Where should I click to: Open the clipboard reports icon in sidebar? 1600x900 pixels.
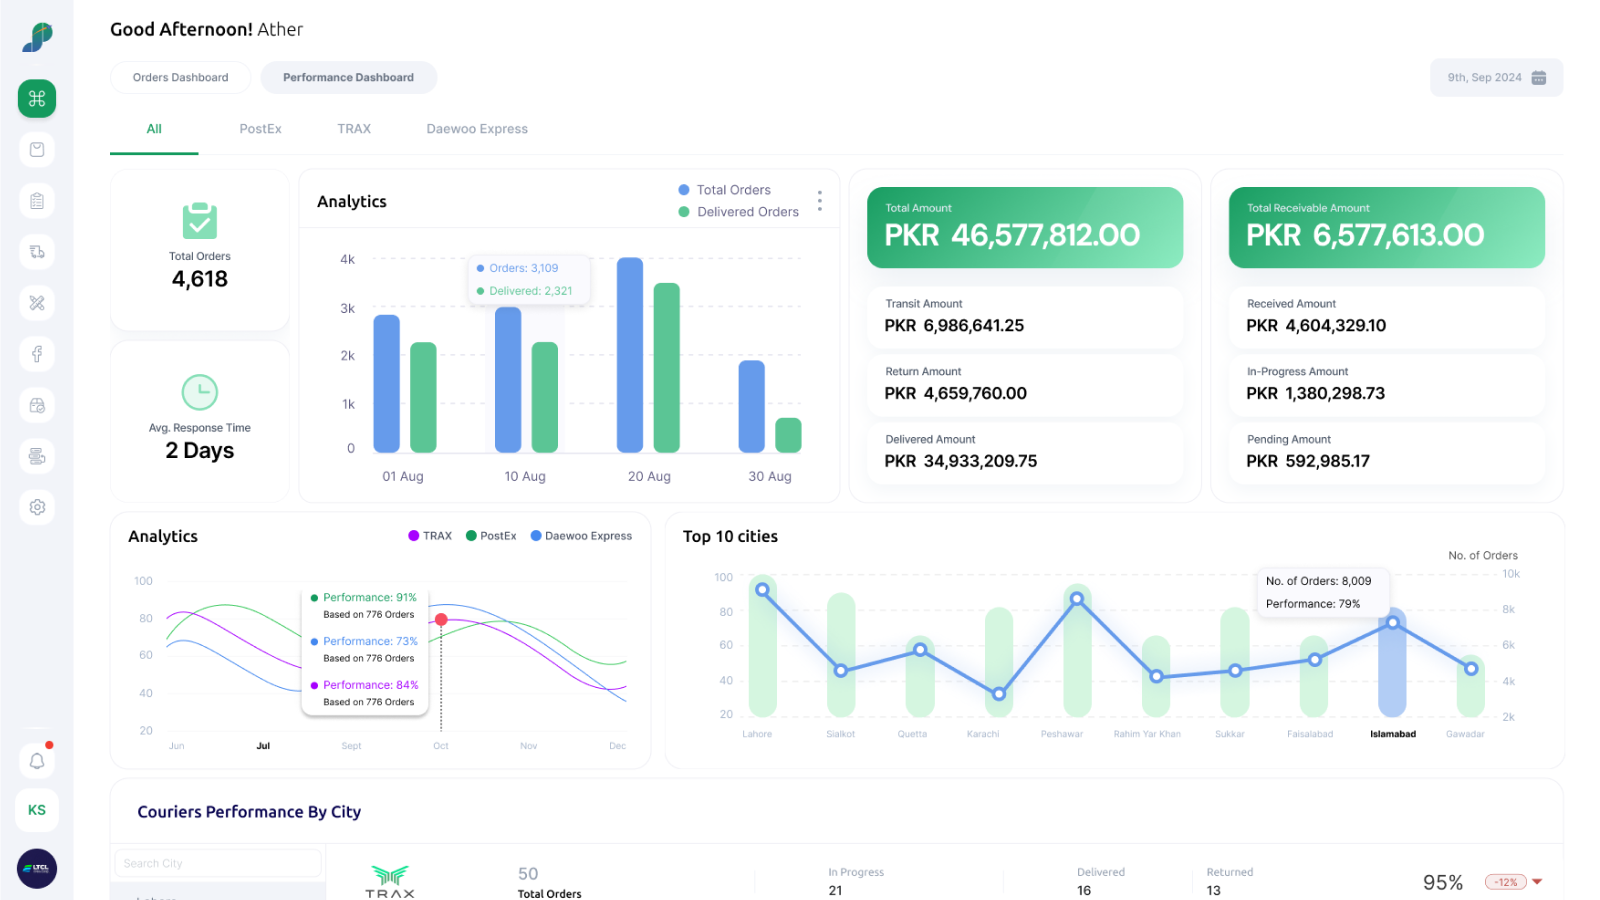pyautogui.click(x=37, y=200)
